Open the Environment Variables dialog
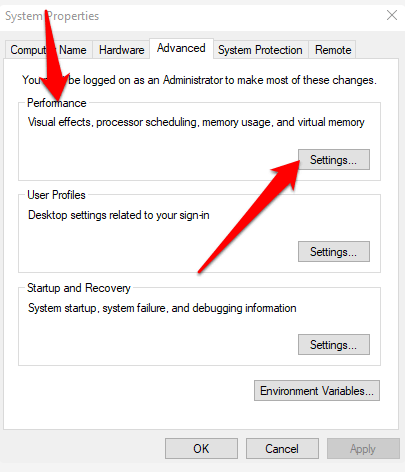405x472 pixels. point(317,390)
